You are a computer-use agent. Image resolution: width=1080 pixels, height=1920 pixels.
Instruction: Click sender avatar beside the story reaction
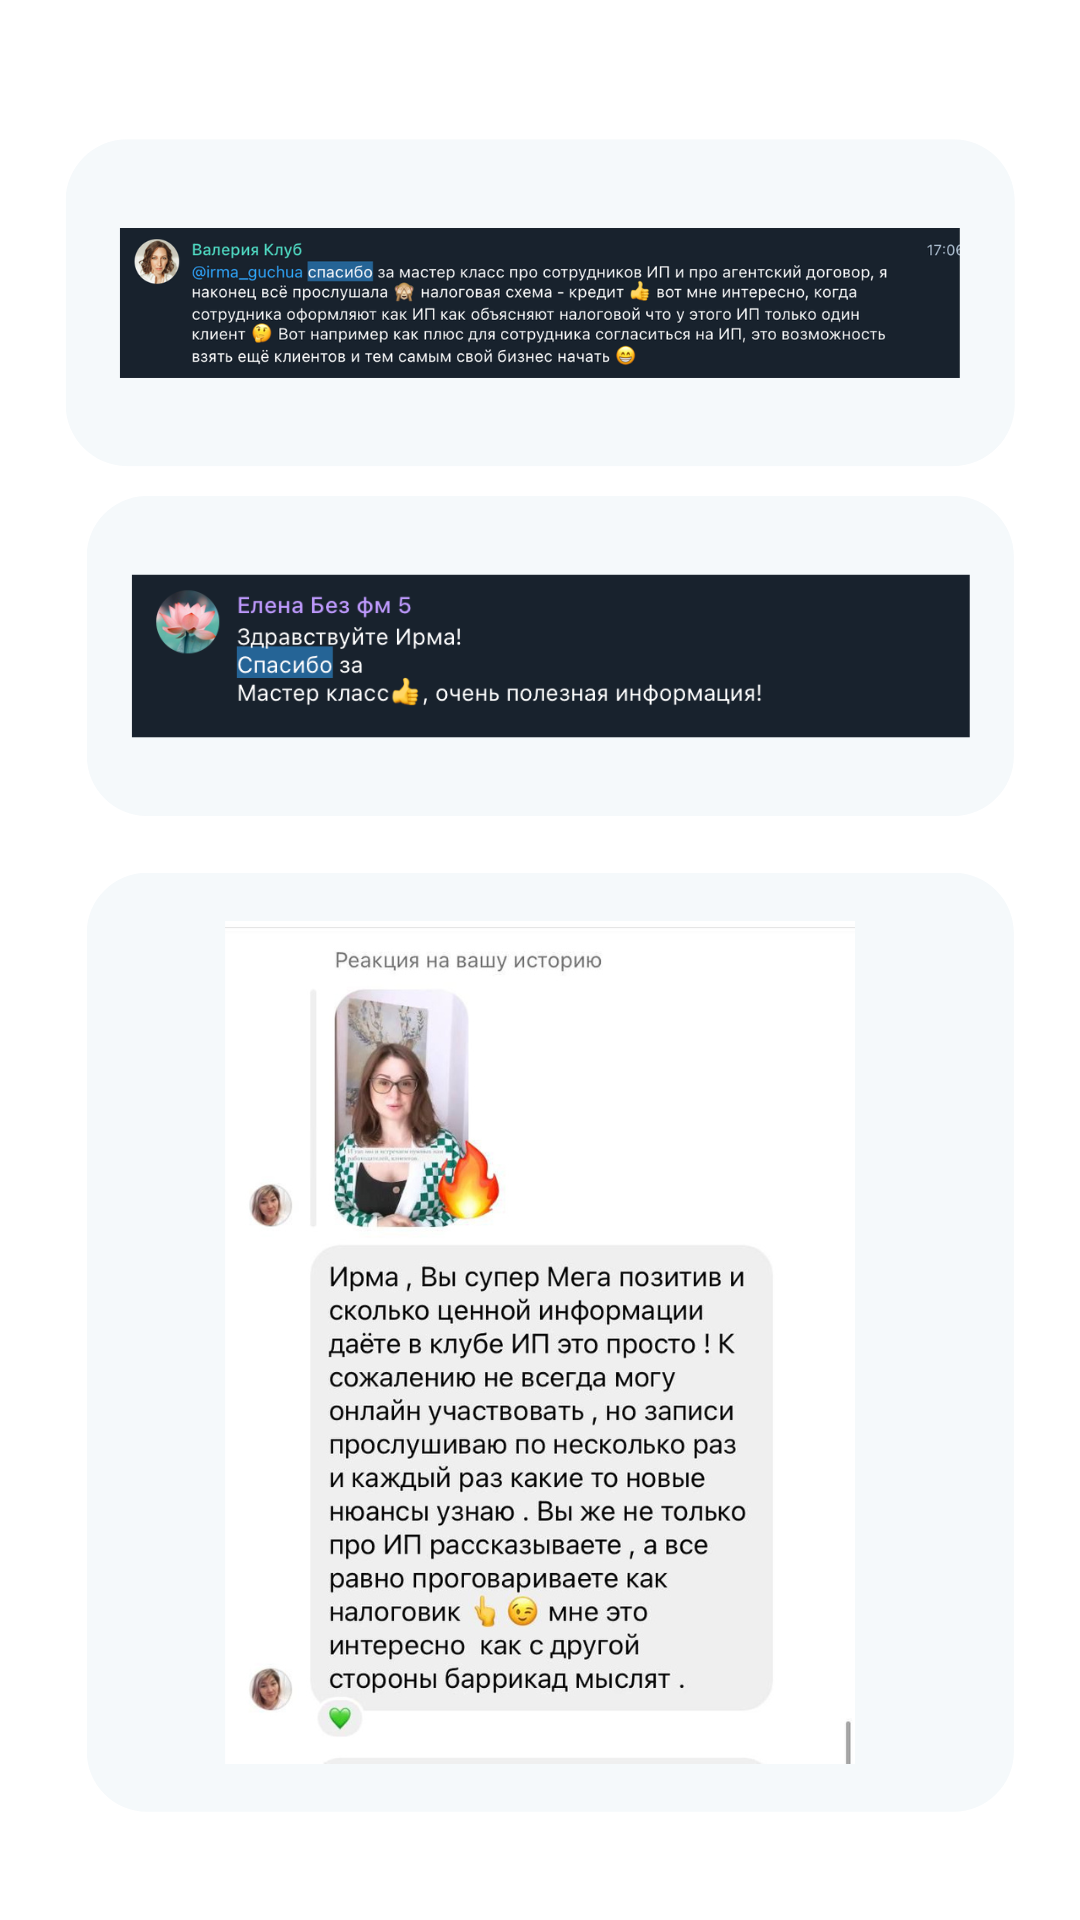click(x=271, y=1205)
